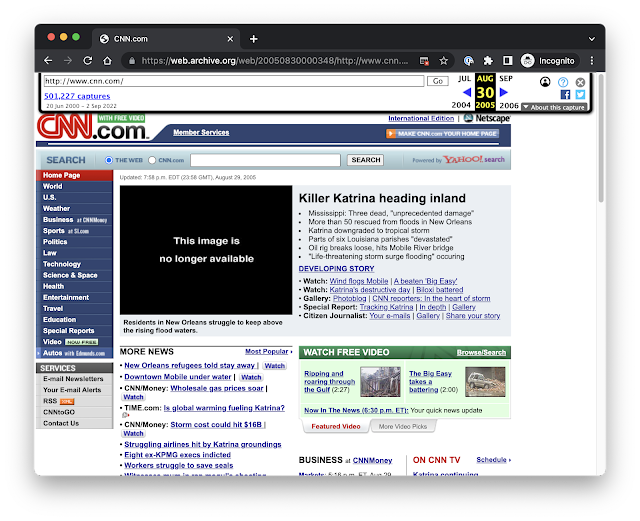Image resolution: width=640 pixels, height=521 pixels.
Task: Open 501,227 captures link
Action: (77, 96)
